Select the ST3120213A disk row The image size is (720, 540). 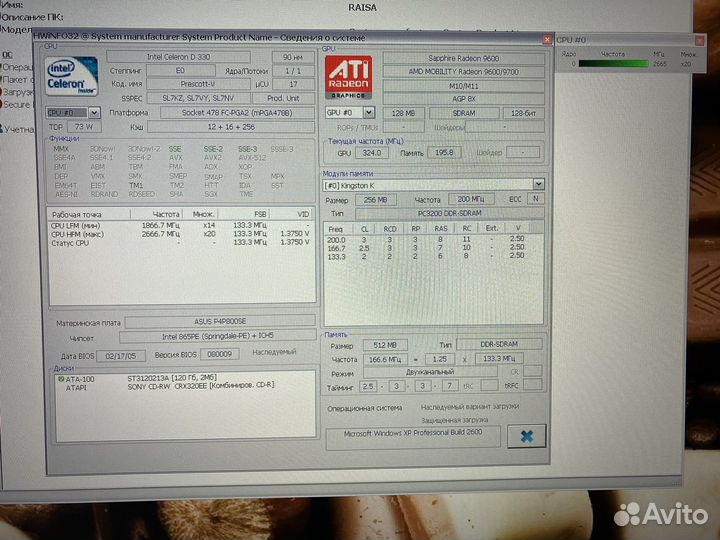pyautogui.click(x=185, y=378)
